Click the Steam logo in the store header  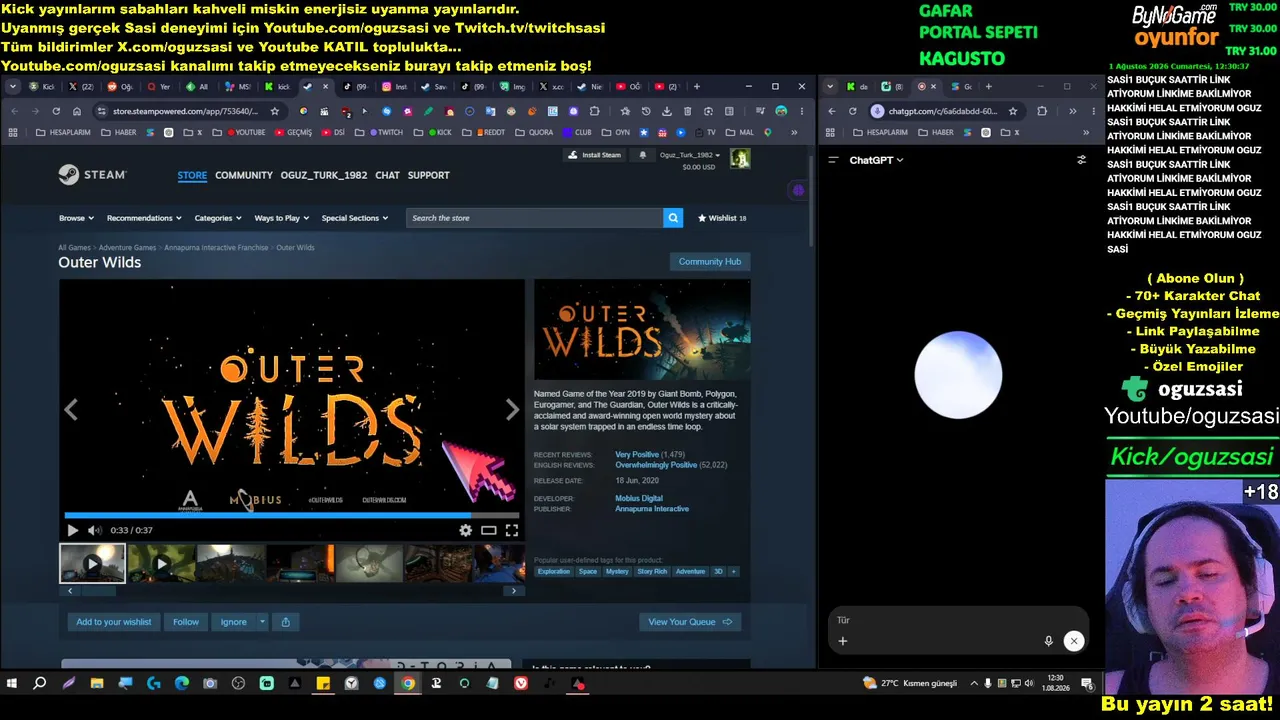tap(92, 175)
